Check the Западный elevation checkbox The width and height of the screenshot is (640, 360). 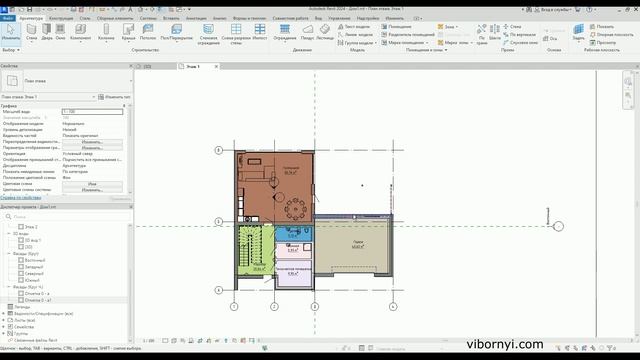[21, 267]
